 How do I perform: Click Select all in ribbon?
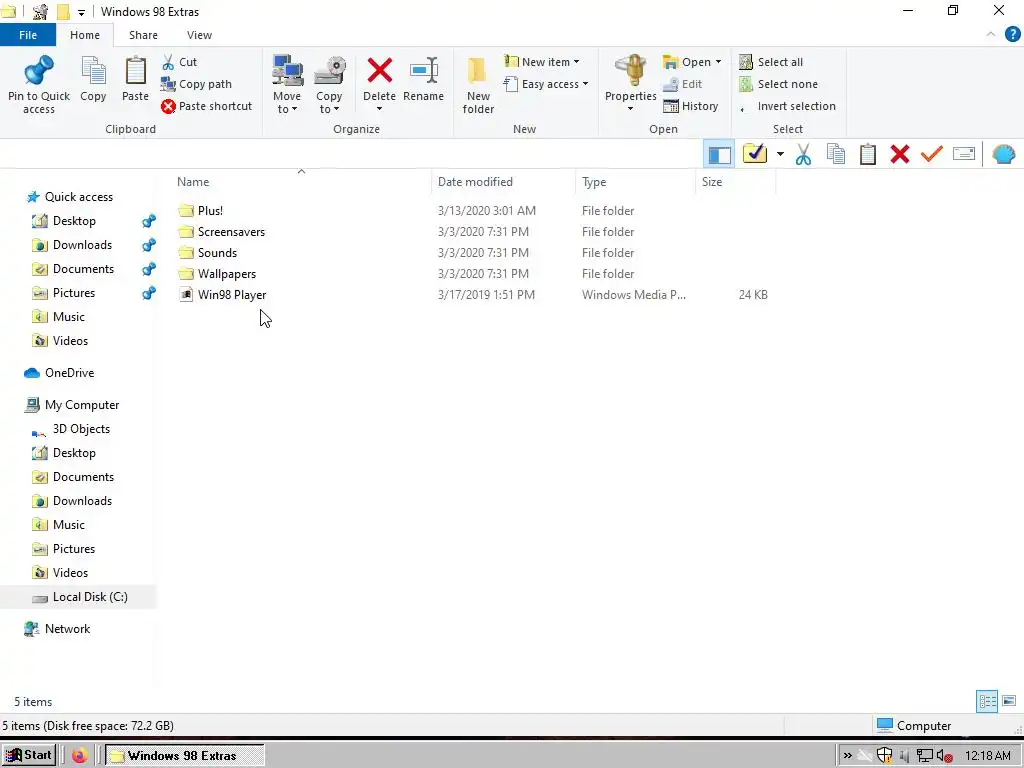(x=771, y=62)
